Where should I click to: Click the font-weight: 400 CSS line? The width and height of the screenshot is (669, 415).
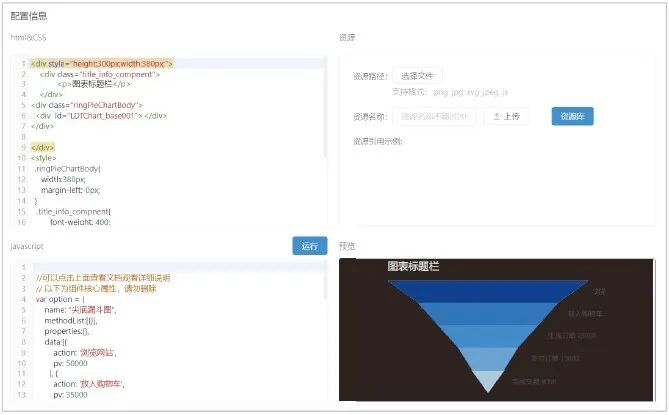pyautogui.click(x=80, y=222)
